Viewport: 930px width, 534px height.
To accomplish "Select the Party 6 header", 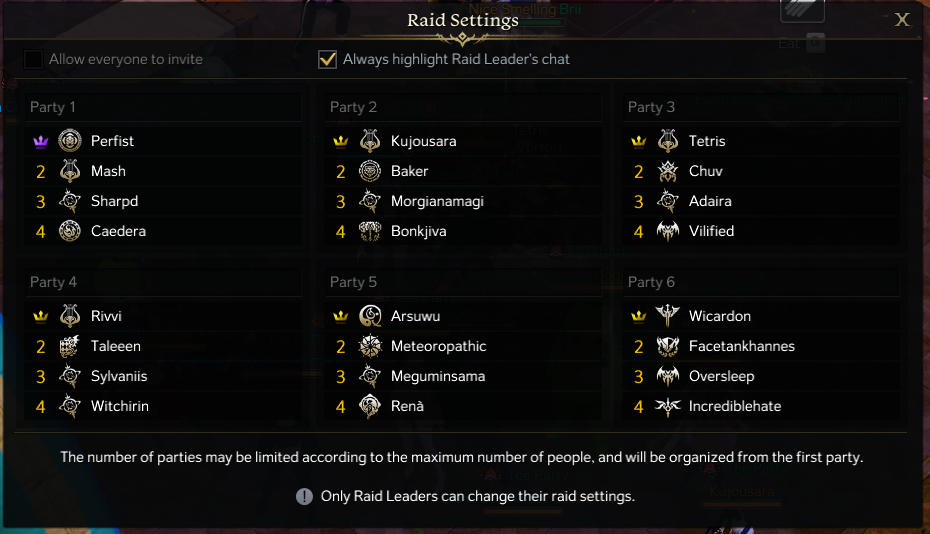I will point(651,282).
